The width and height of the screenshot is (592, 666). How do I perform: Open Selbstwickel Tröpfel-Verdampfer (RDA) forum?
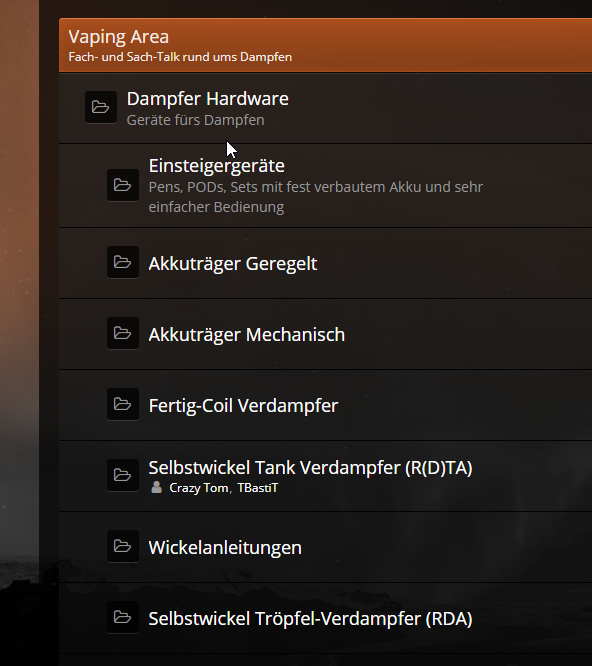[310, 618]
